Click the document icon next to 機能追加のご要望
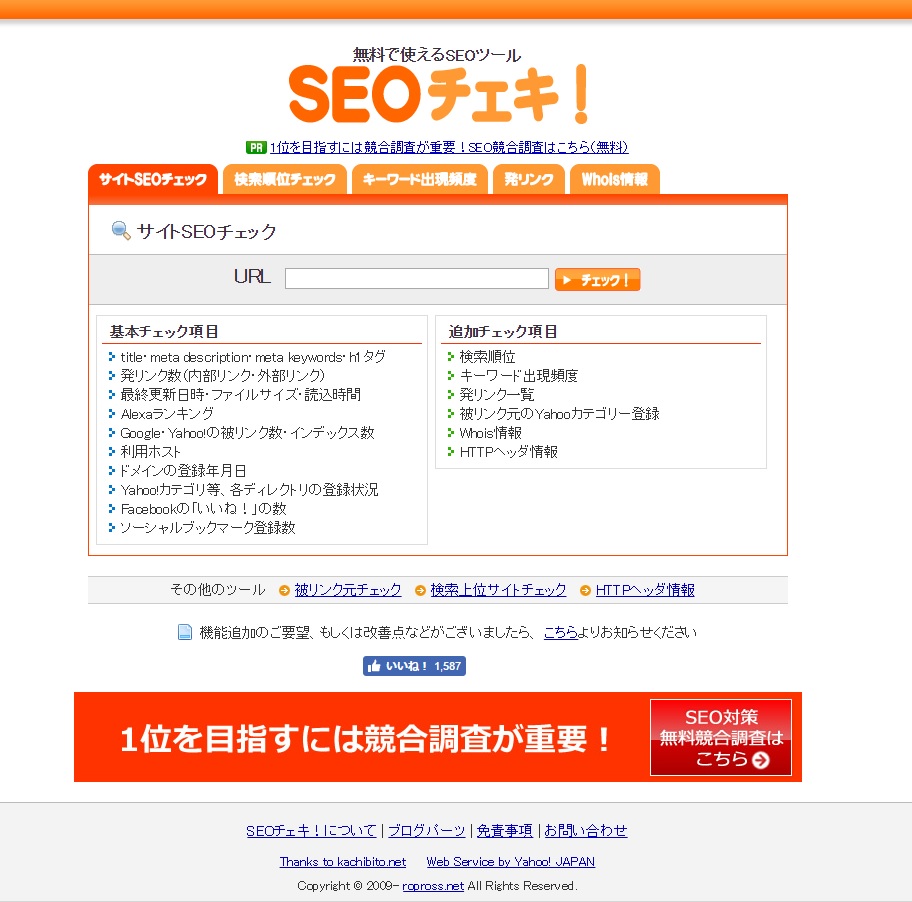Image resolution: width=912 pixels, height=902 pixels. (x=185, y=632)
